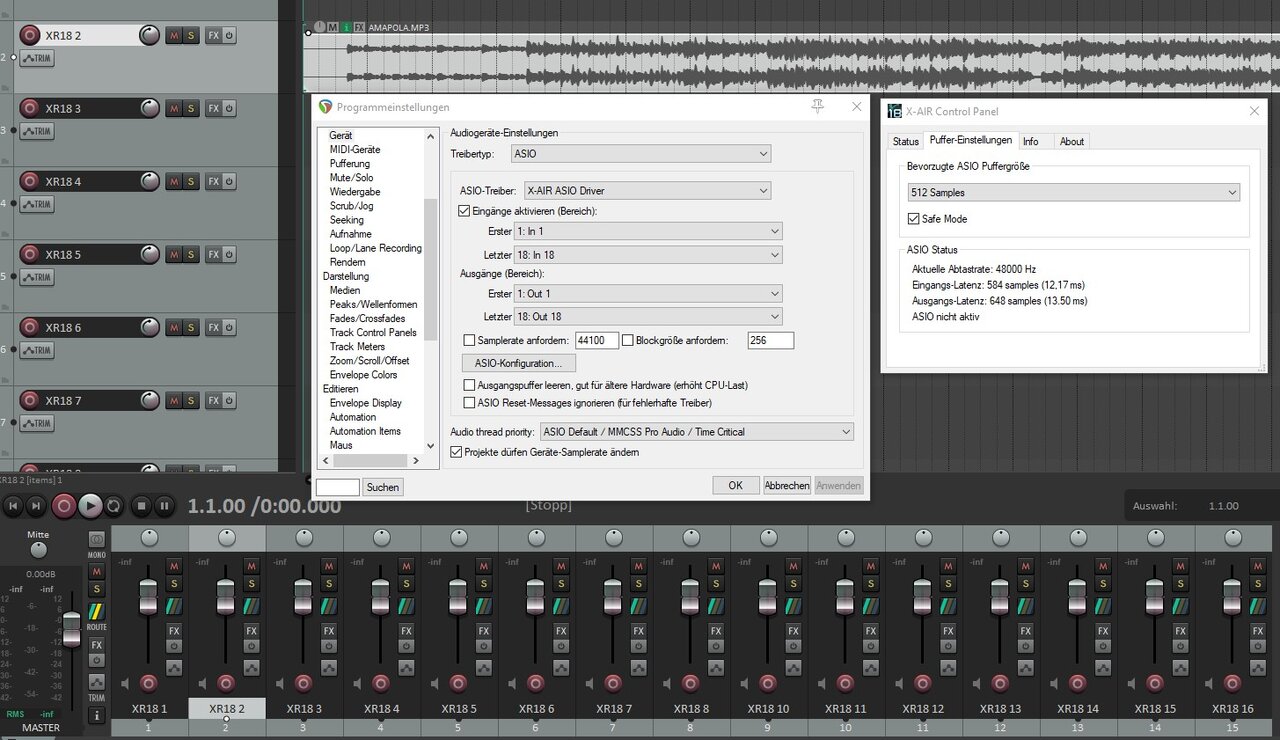1280x740 pixels.
Task: Click Abbrechen in the preferences dialog
Action: coord(787,485)
